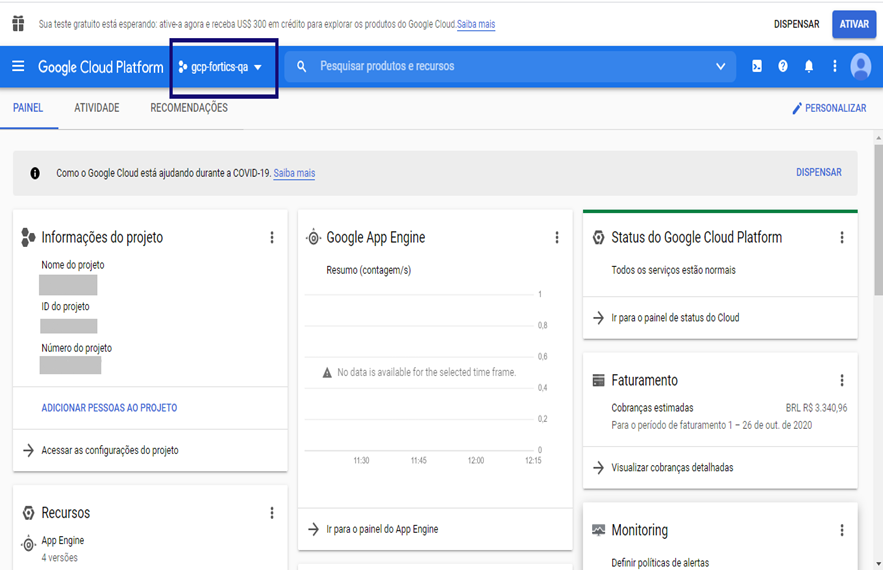Switch to the Recomendações tab
The height and width of the screenshot is (570, 883).
coord(189,108)
